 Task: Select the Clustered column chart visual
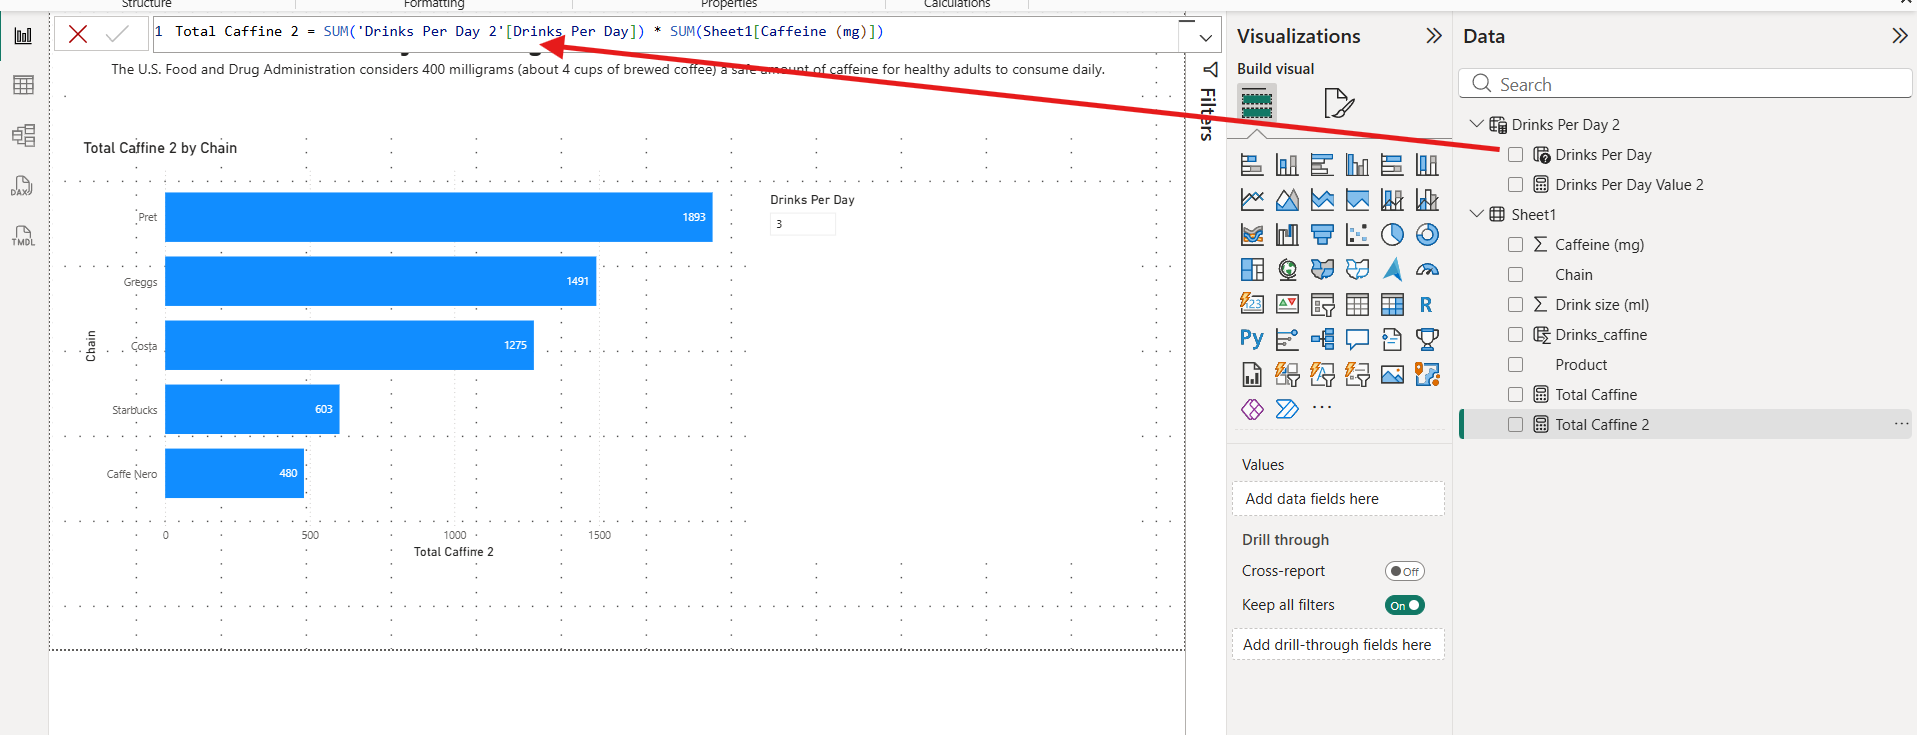tap(1357, 165)
